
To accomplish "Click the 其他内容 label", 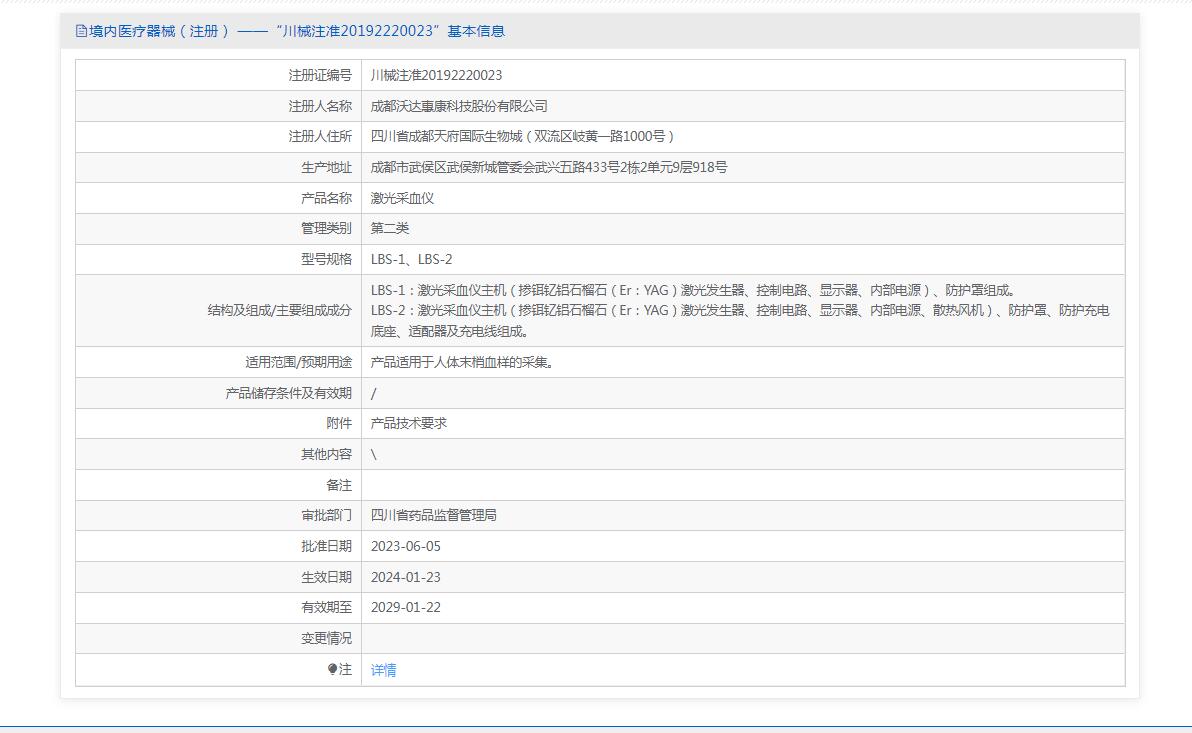I will click(x=326, y=454).
